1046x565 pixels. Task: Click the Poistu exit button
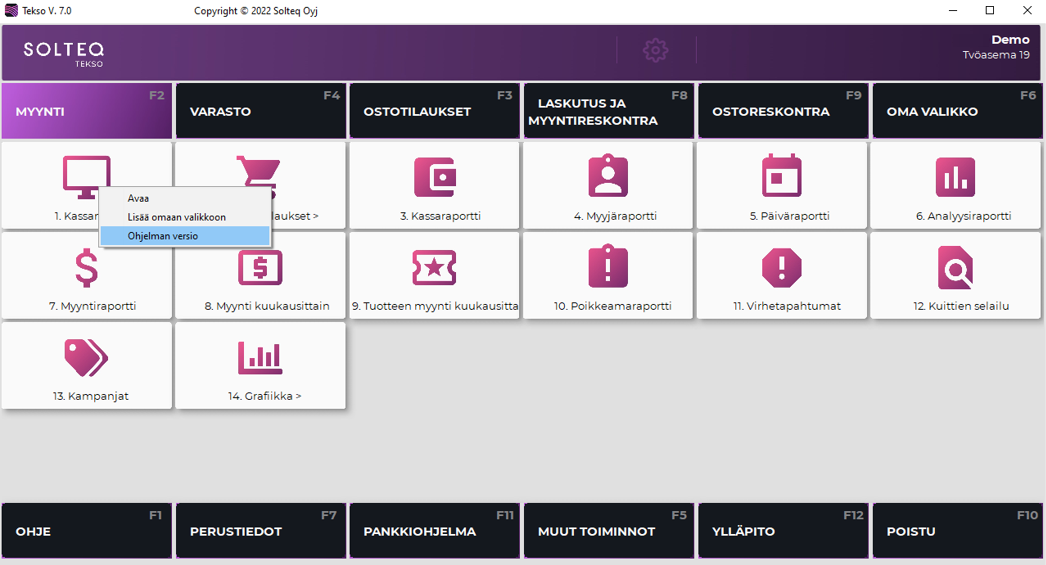(957, 531)
